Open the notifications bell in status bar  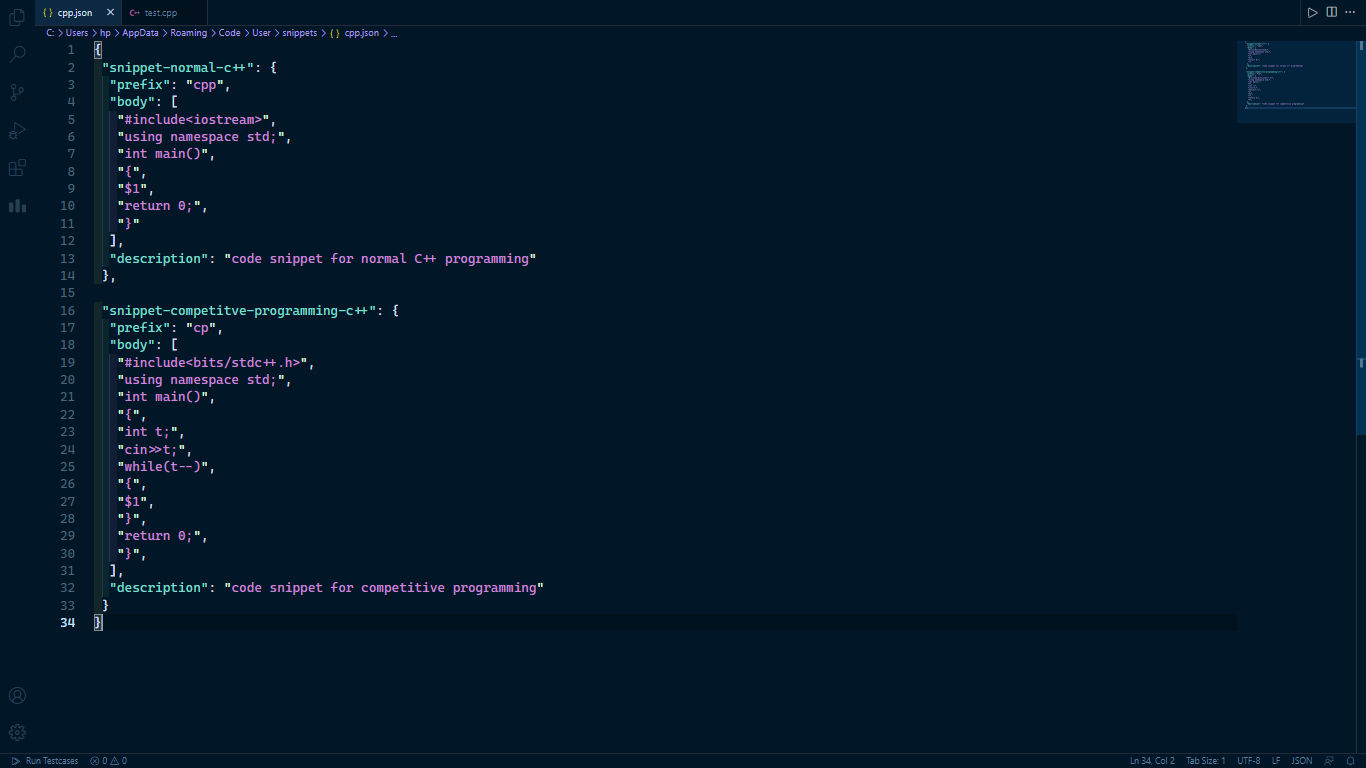point(1350,761)
